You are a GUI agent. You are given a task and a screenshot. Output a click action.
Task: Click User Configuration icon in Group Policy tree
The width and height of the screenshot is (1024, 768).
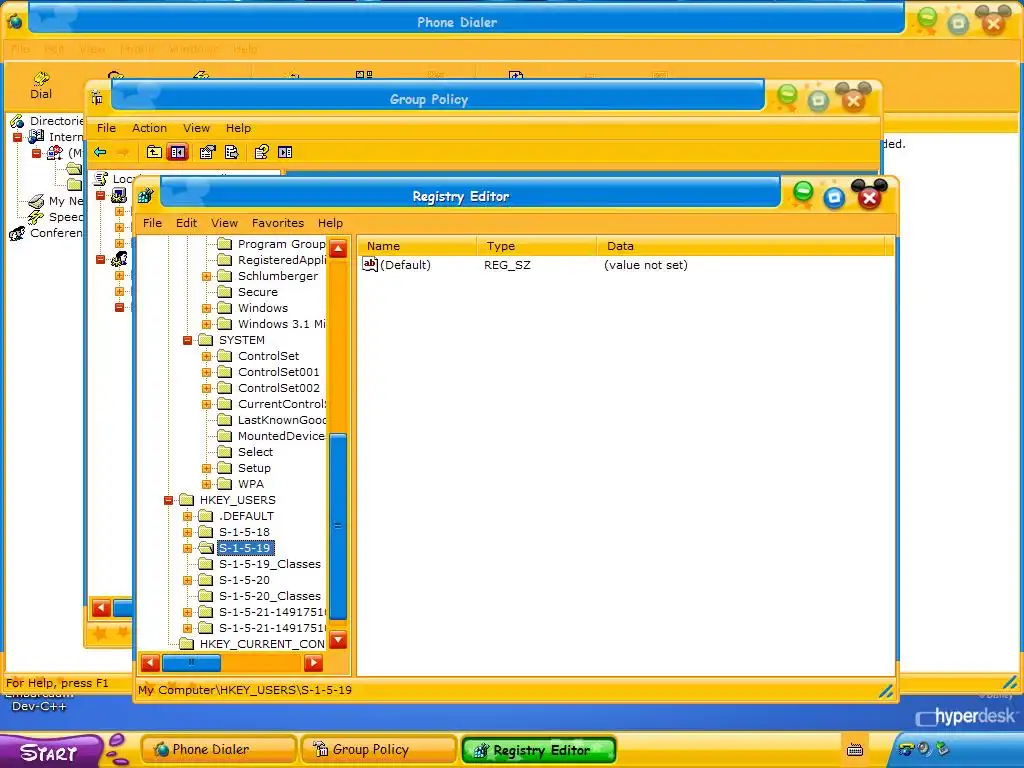click(x=119, y=259)
